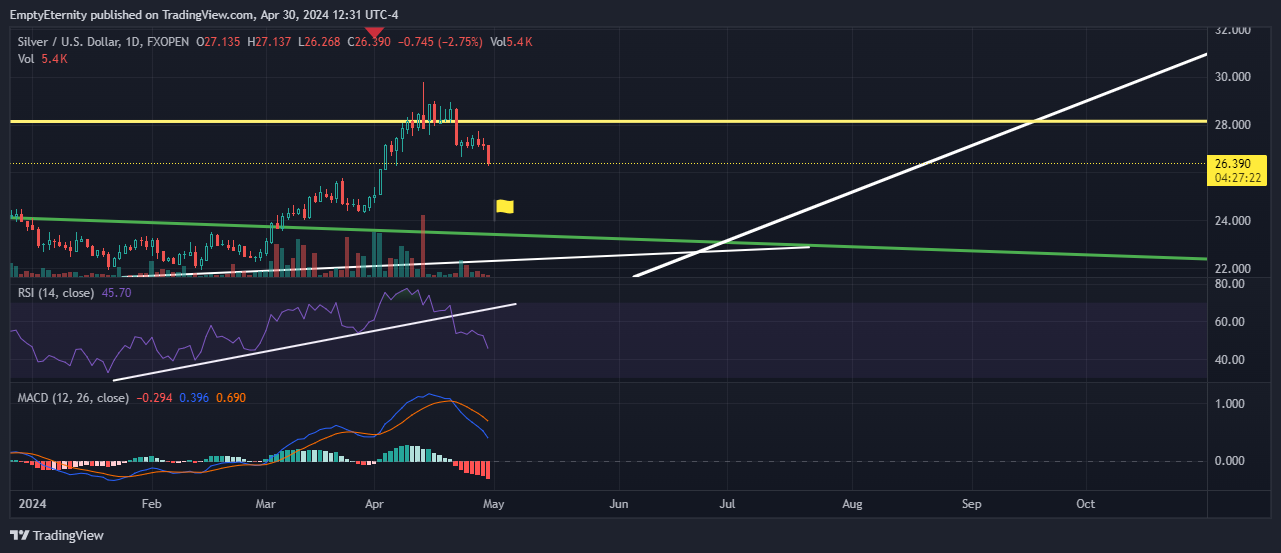This screenshot has height=553, width=1281.
Task: Click the Oct label on time axis
Action: click(1085, 503)
